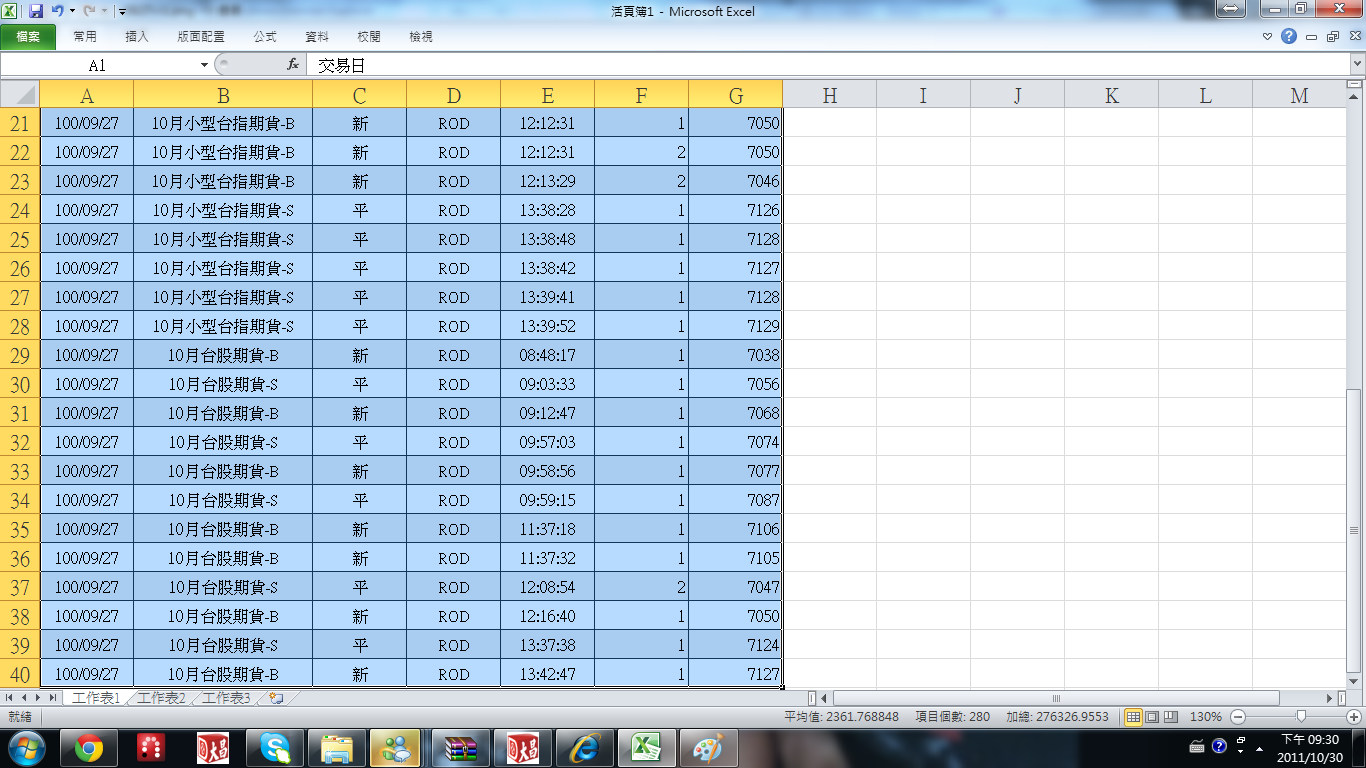The height and width of the screenshot is (768, 1366).
Task: Click the Name Box showing A1
Action: 97,65
